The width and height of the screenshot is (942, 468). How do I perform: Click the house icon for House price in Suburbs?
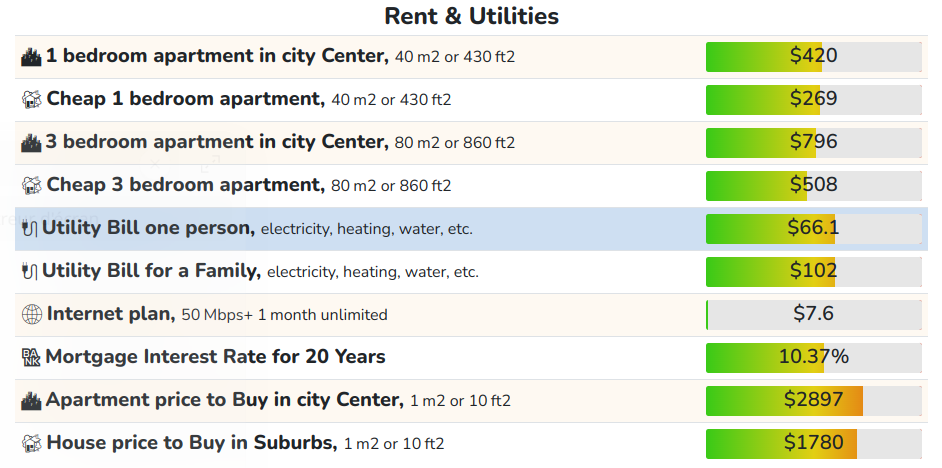32,443
